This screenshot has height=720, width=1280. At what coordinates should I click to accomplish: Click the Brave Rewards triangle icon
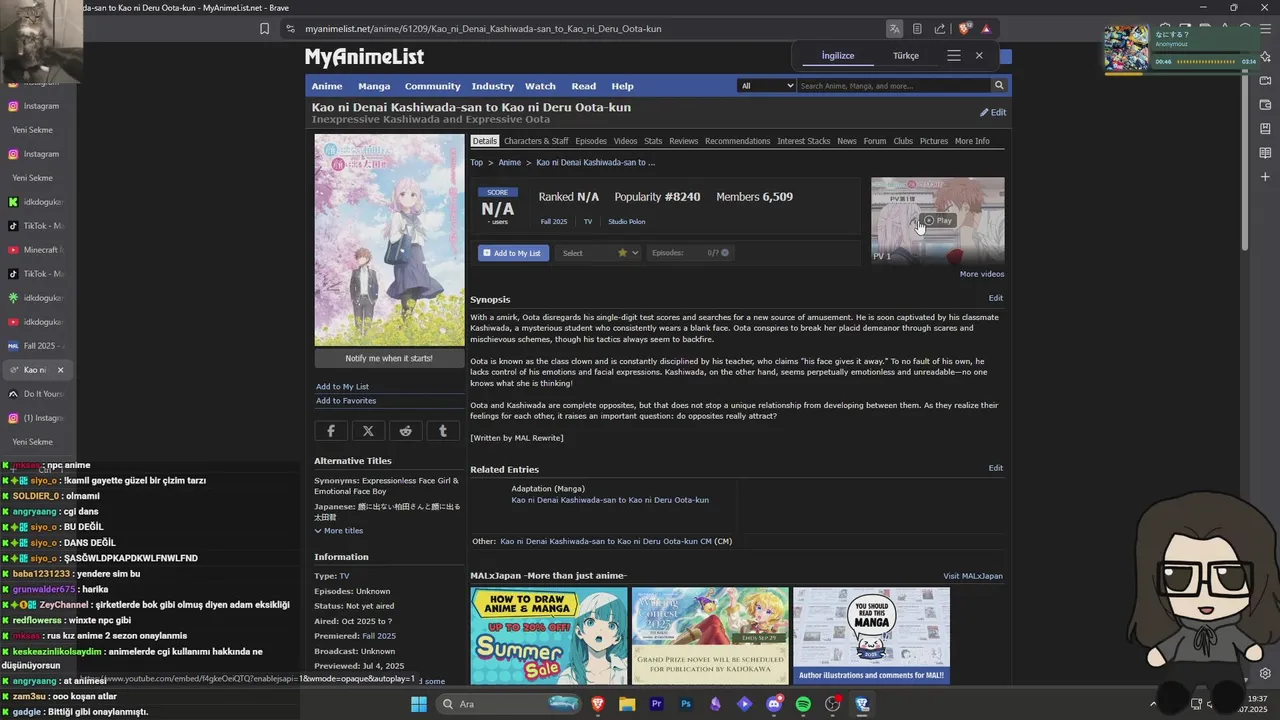986,29
